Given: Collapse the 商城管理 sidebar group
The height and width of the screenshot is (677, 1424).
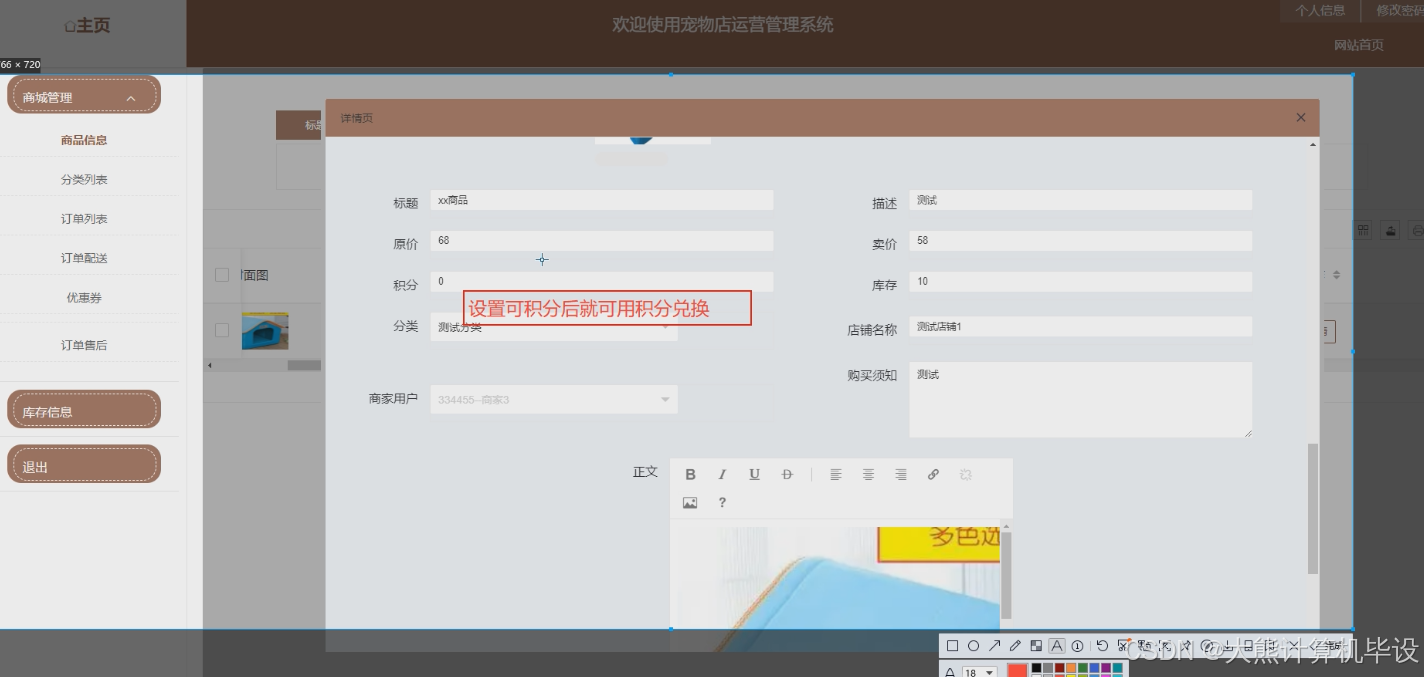Looking at the screenshot, I should 131,98.
